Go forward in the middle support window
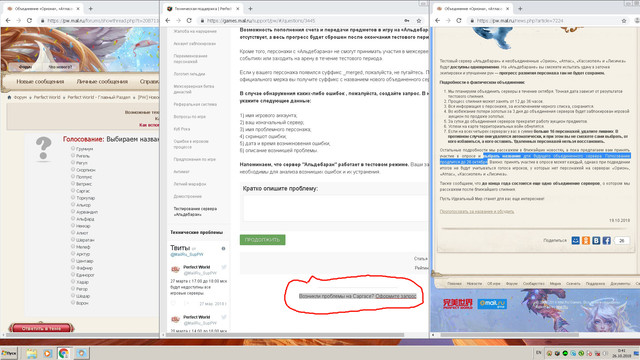Image resolution: width=640 pixels, height=360 pixels. click(178, 20)
